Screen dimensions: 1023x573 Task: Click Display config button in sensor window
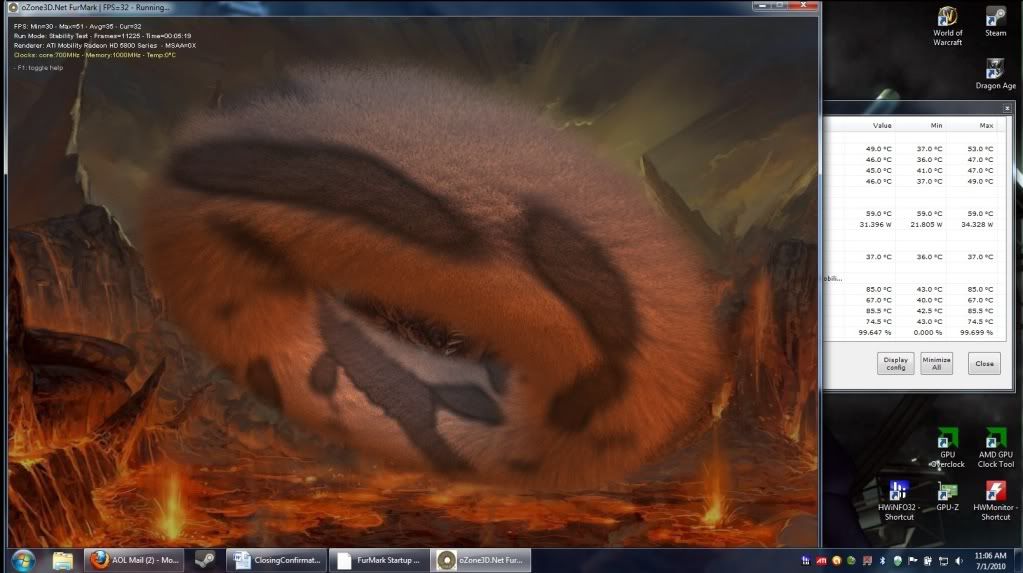point(895,364)
